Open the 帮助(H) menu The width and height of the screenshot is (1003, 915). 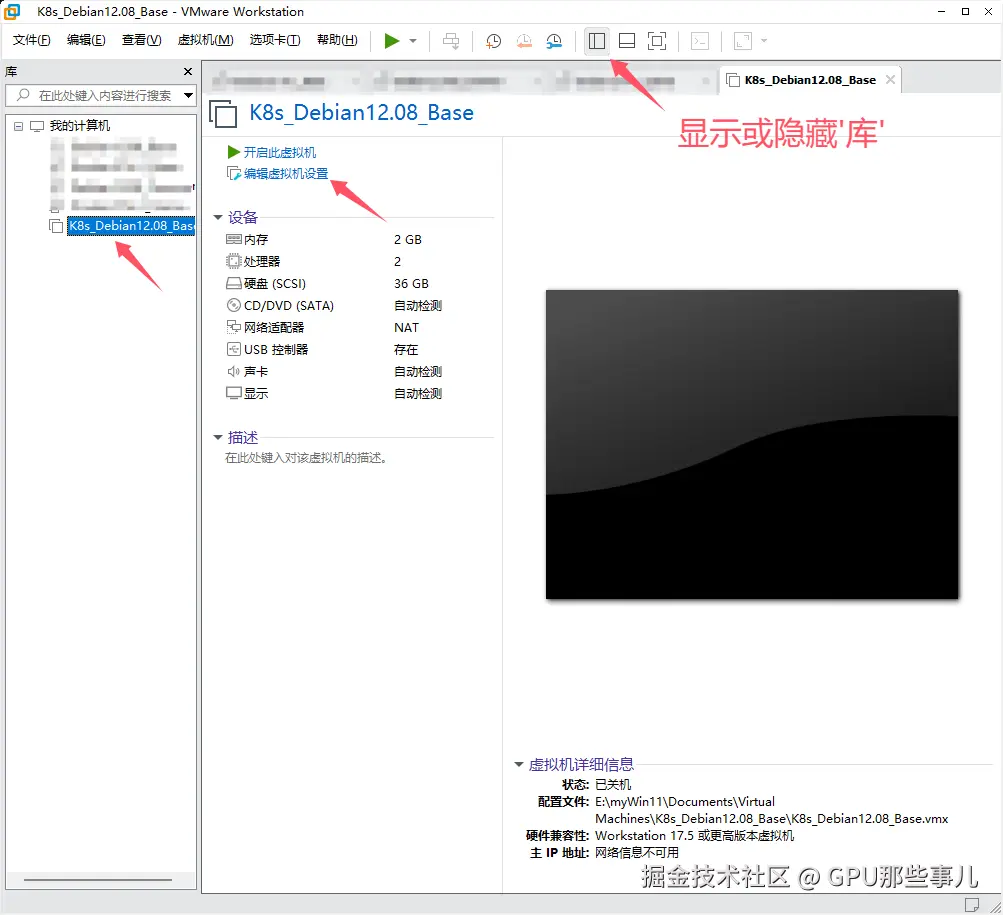(337, 40)
